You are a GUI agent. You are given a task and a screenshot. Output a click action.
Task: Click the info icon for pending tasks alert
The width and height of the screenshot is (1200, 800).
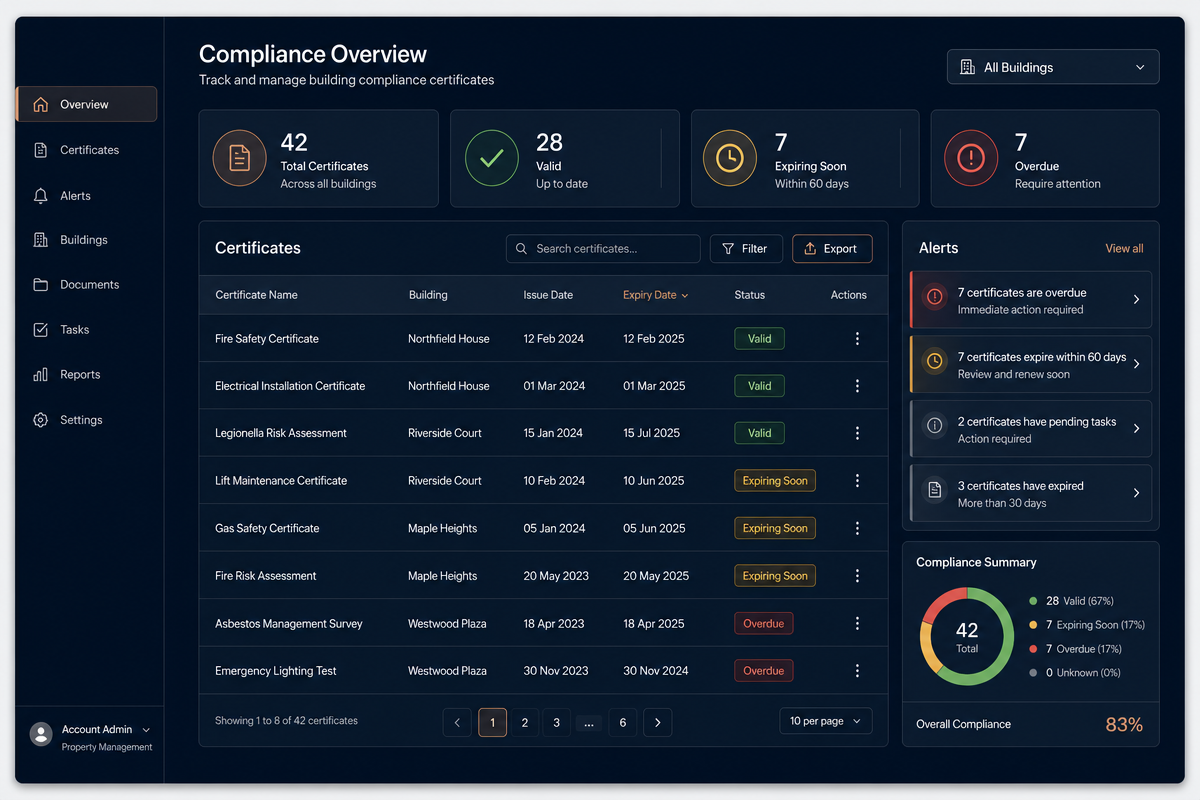click(x=935, y=426)
